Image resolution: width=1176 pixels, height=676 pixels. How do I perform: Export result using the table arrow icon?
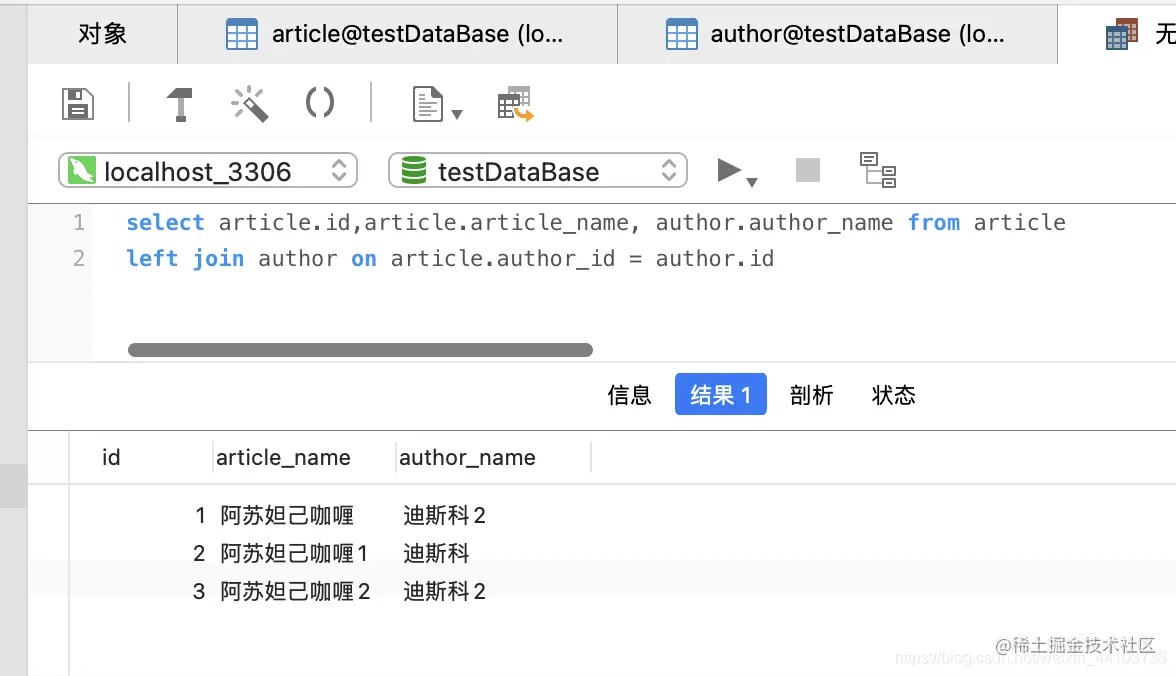tap(515, 104)
